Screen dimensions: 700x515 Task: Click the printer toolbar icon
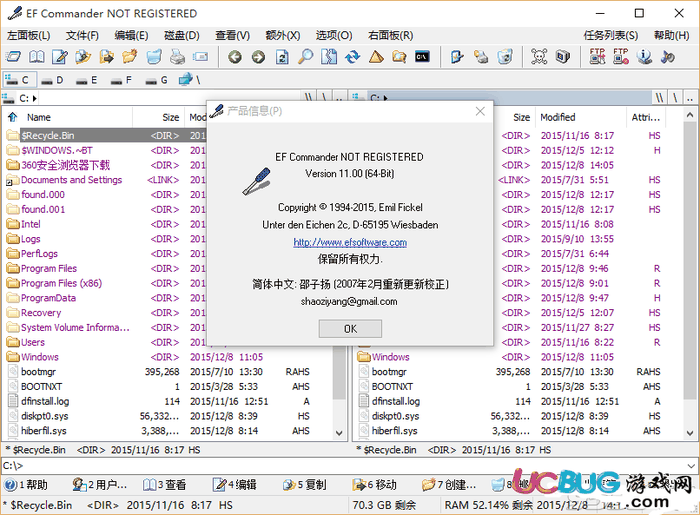click(177, 57)
